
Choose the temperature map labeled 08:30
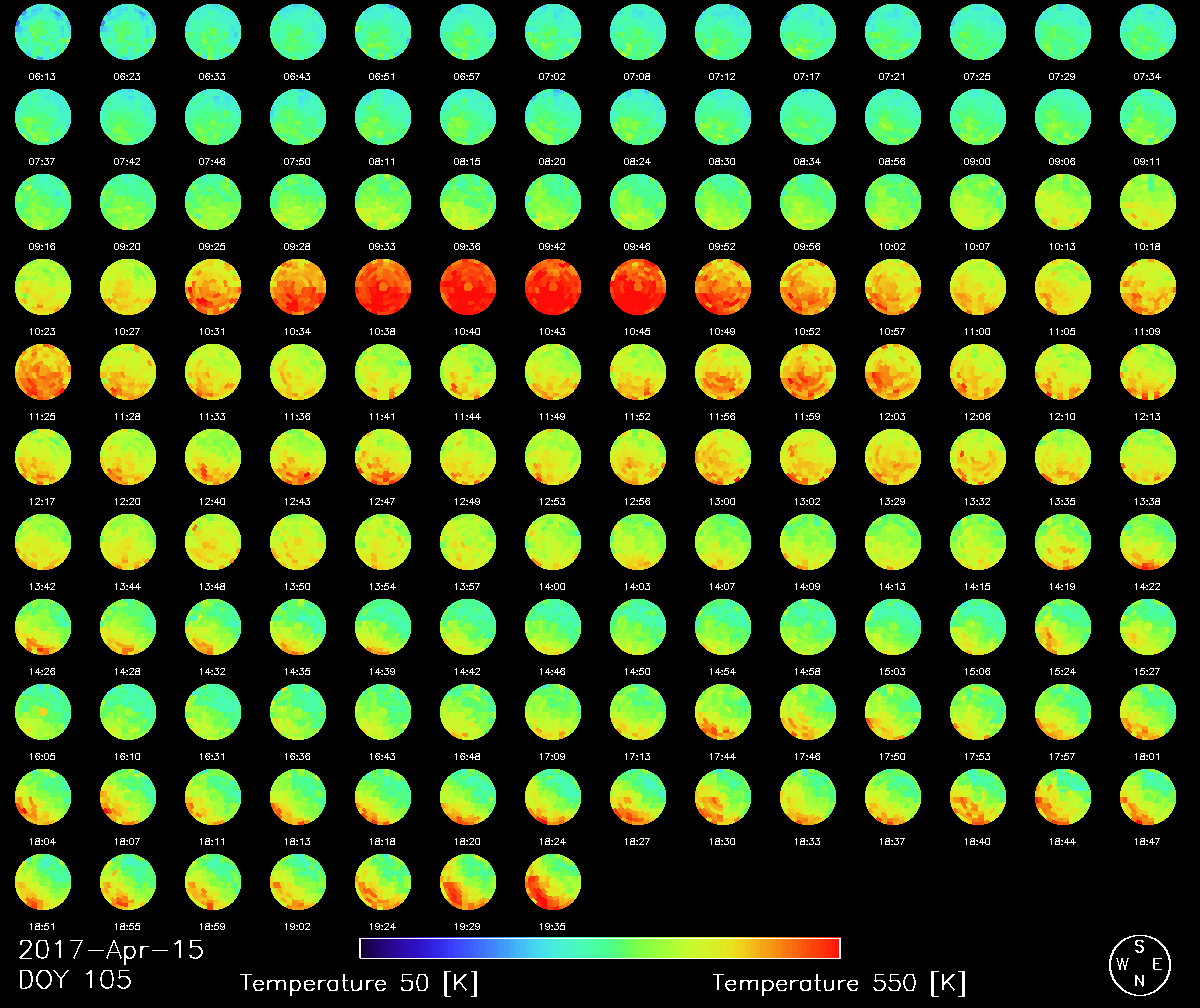tap(723, 117)
